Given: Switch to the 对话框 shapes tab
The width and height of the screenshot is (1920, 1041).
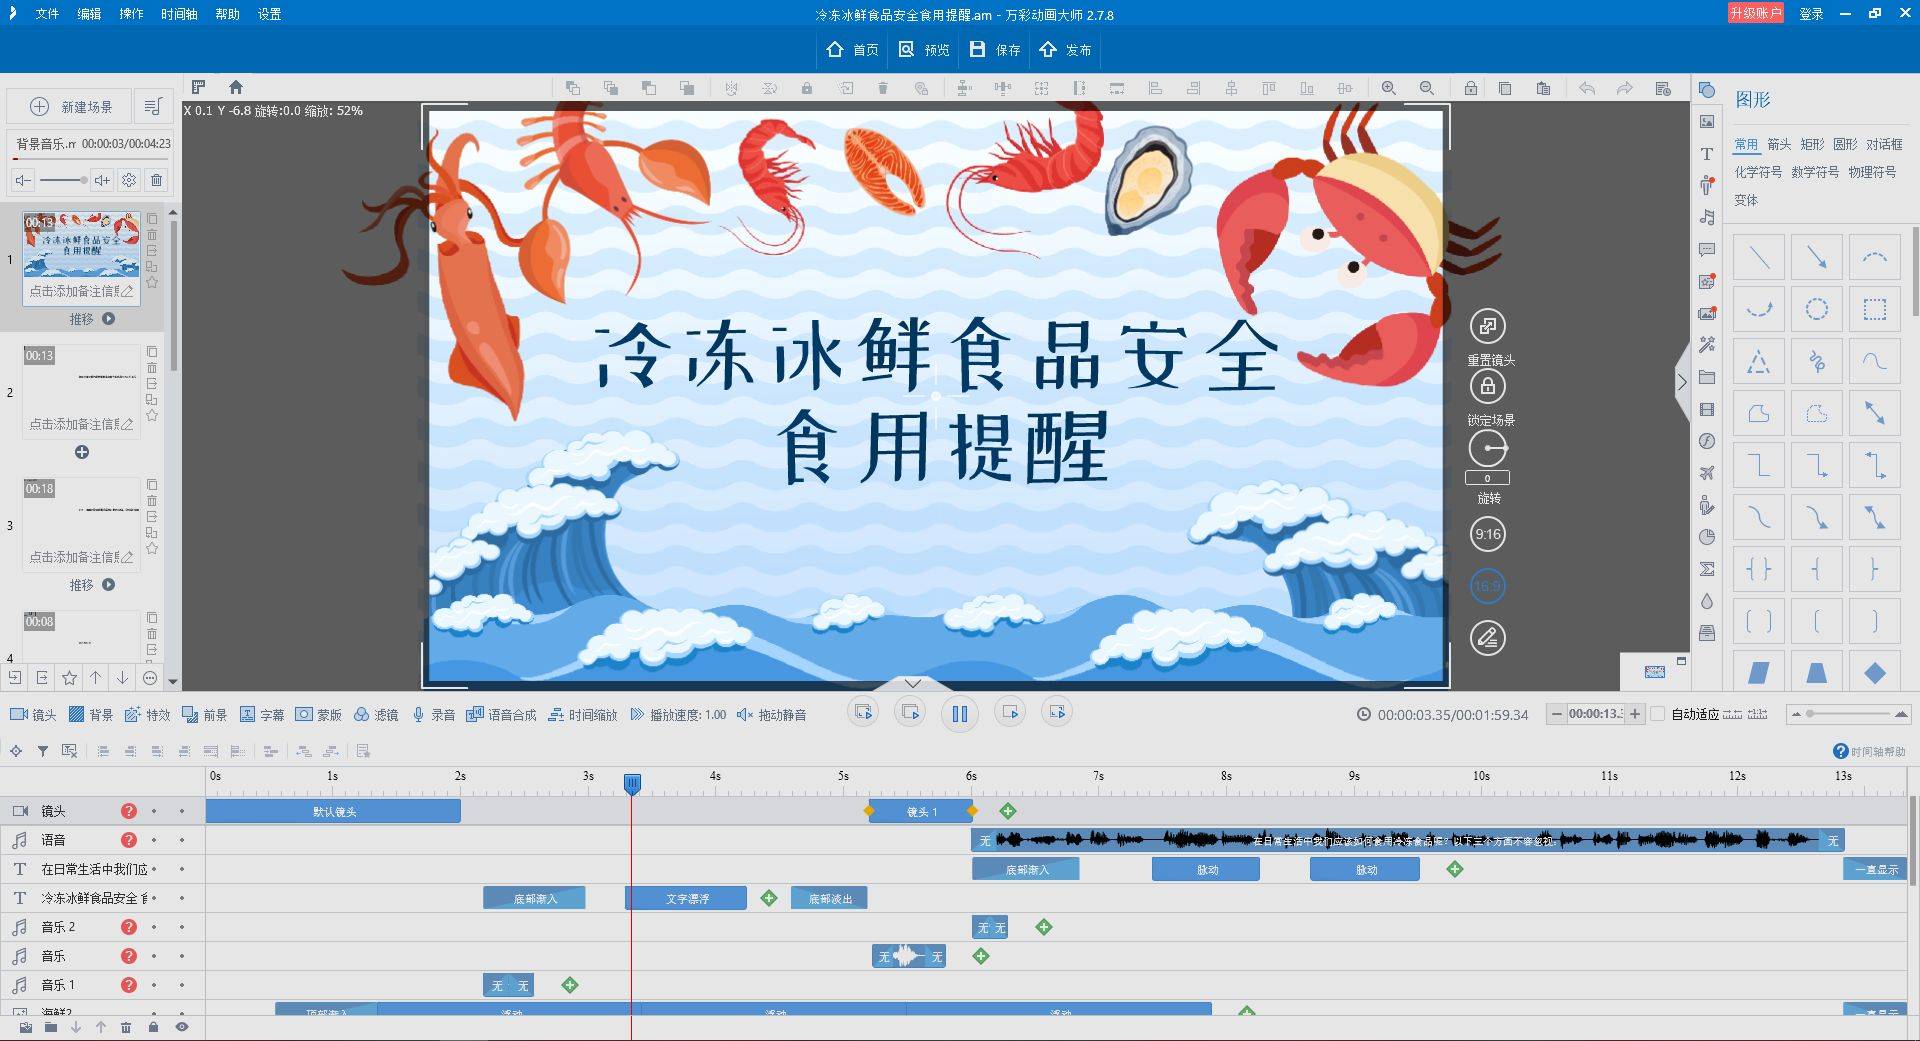Looking at the screenshot, I should point(1884,144).
